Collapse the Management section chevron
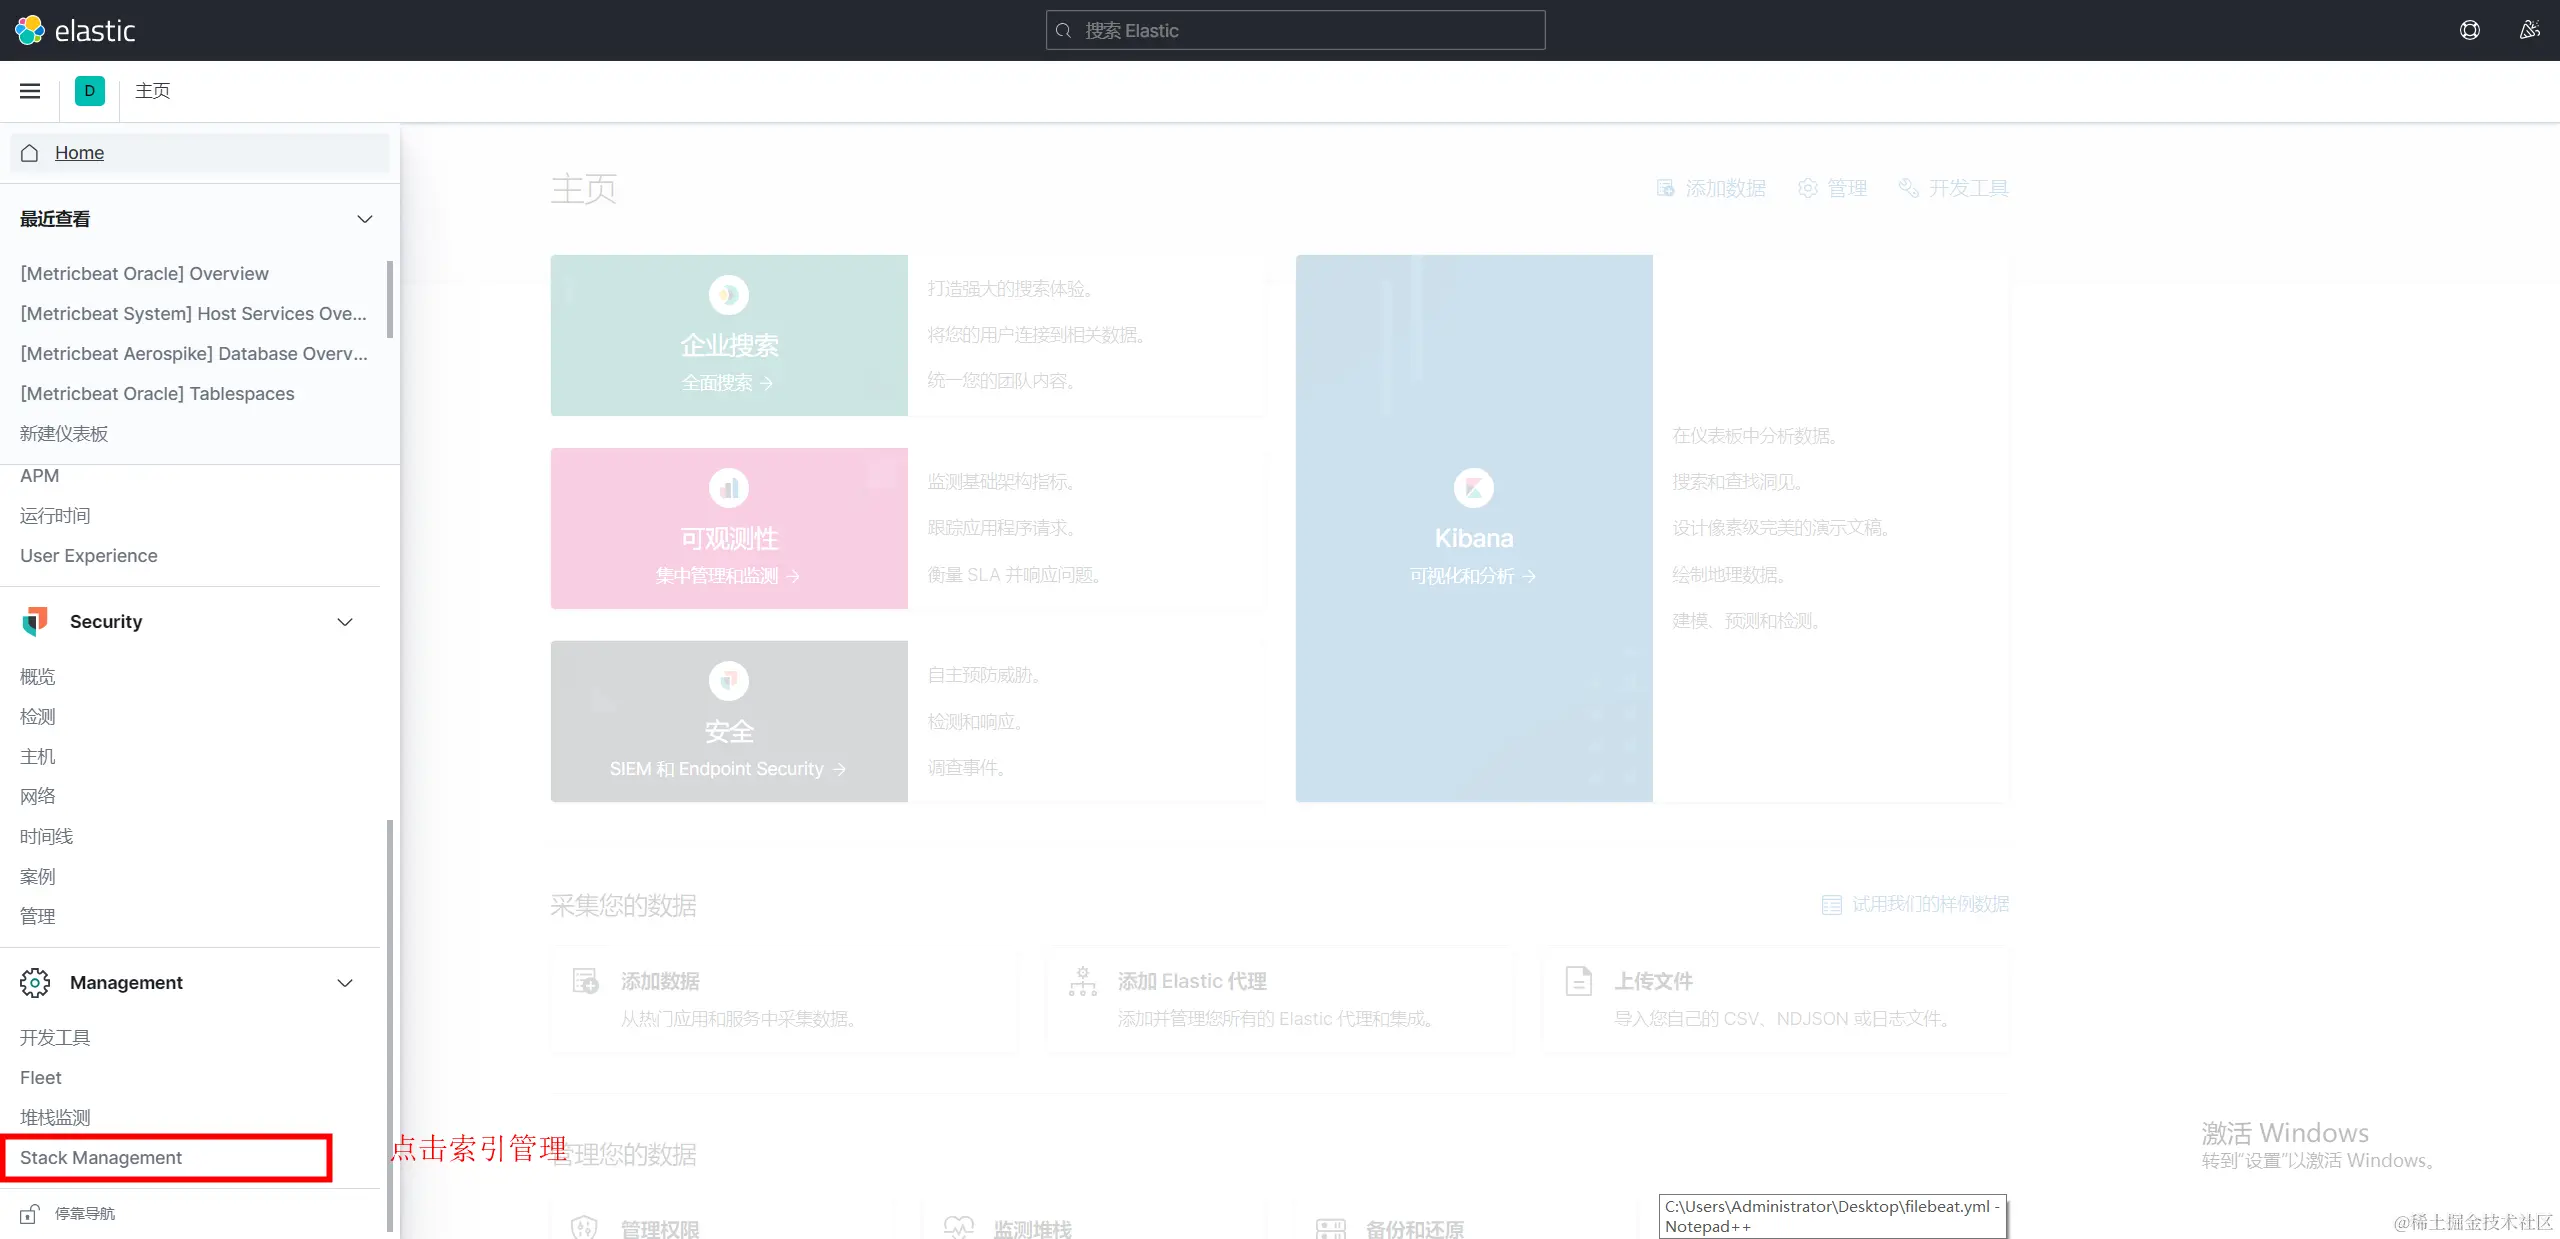Screen dimensions: 2560x1239 tap(345, 983)
